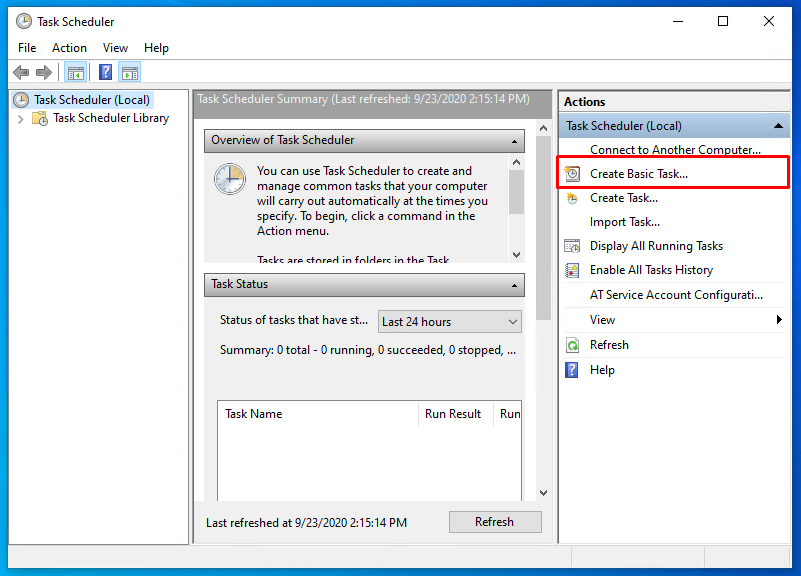Click summary pane scrollbar down arrow

[x=544, y=493]
